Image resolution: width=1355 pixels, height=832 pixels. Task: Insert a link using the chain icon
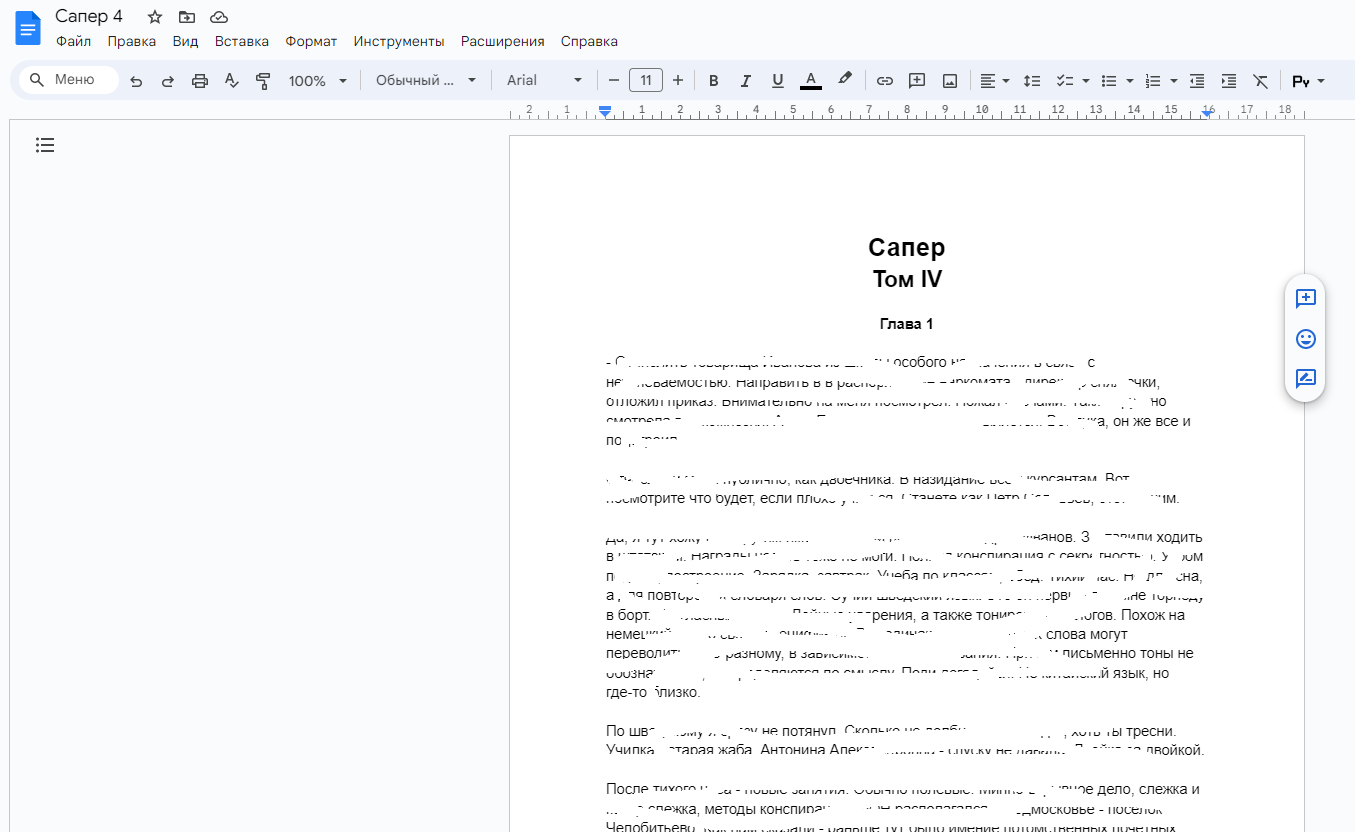click(884, 81)
